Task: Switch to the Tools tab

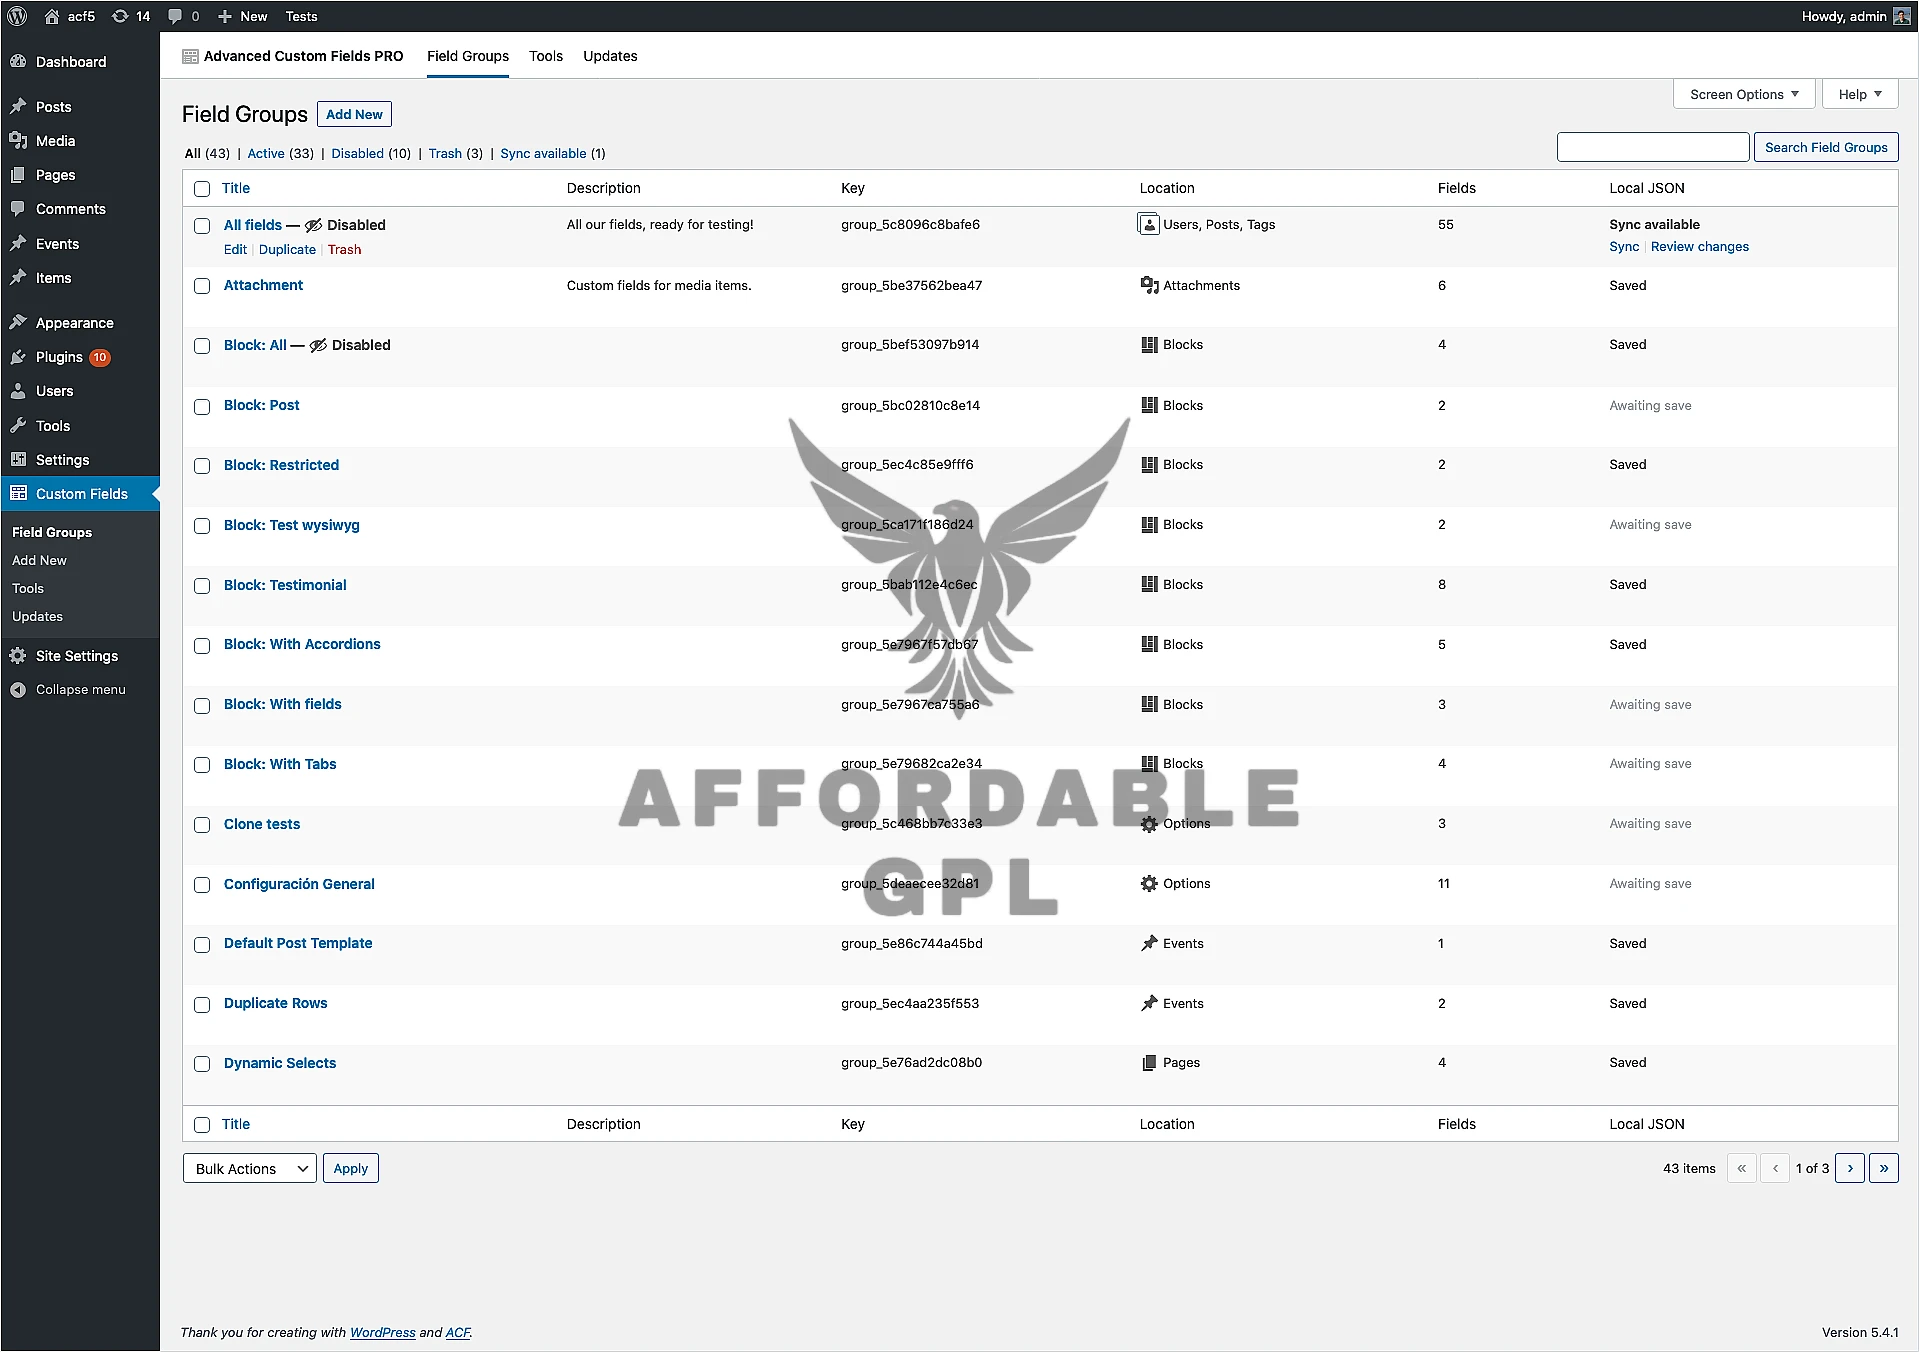Action: (x=545, y=56)
